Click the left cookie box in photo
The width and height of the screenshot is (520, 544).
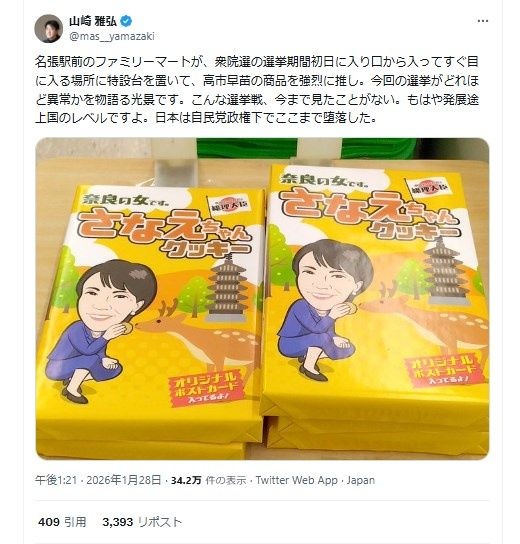tap(151, 317)
